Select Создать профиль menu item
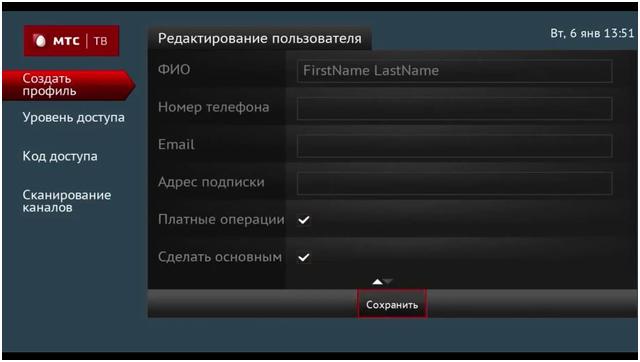Screen dimensions: 640x362 (69, 85)
